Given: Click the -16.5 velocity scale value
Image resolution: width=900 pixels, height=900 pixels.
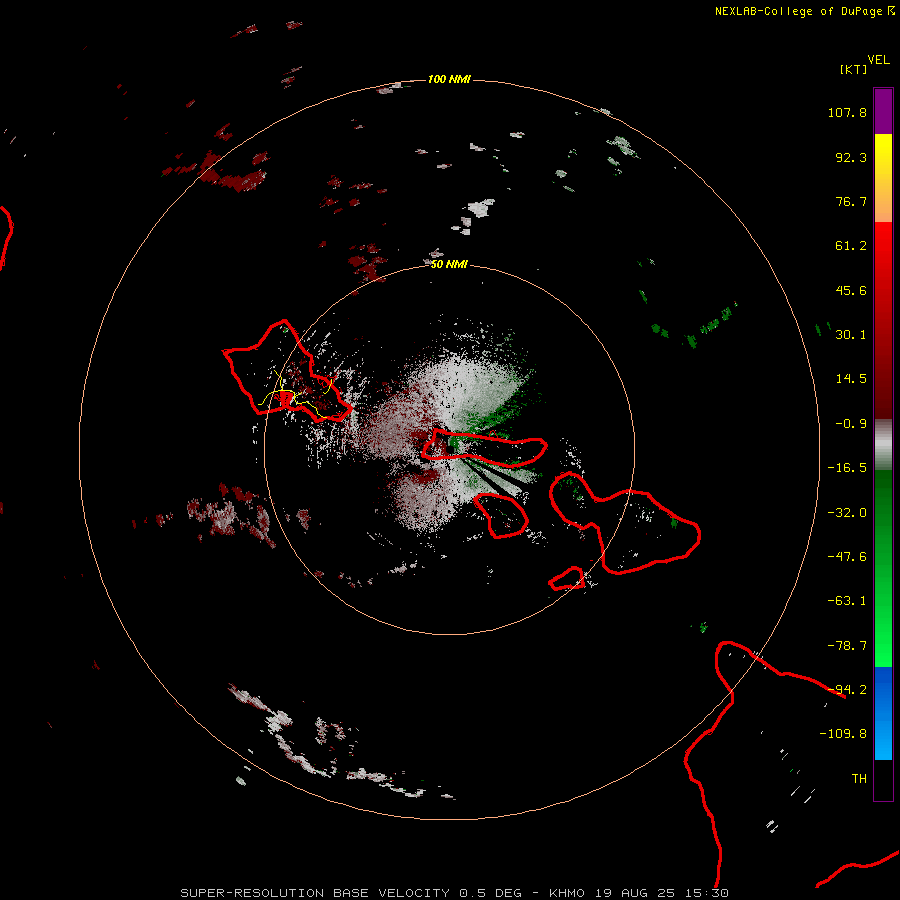Looking at the screenshot, I should (x=847, y=468).
